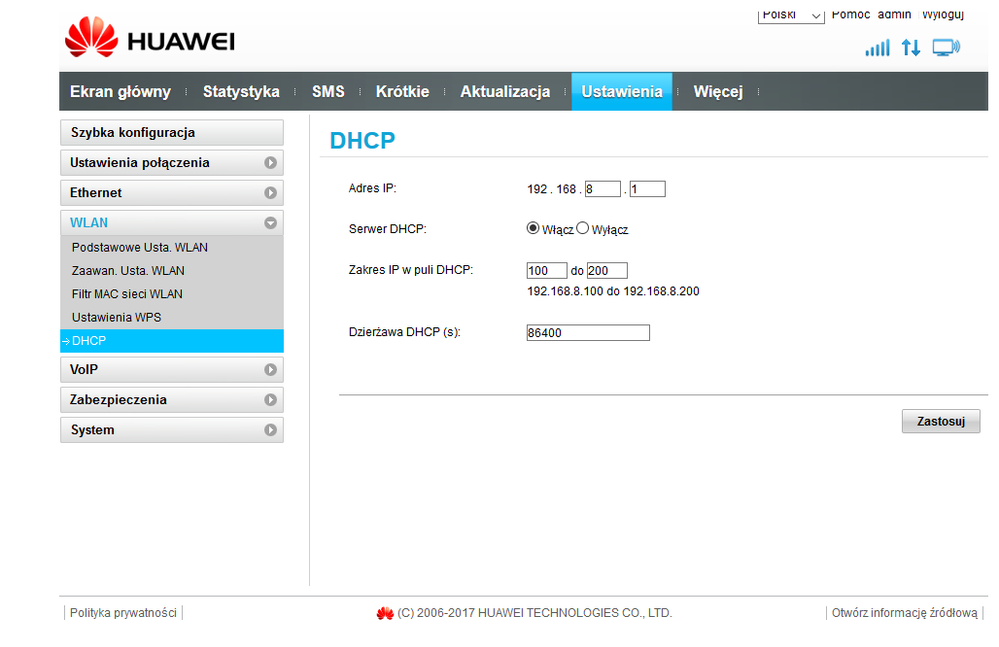Disable DHCP server with Wyłącz radio

coord(583,228)
